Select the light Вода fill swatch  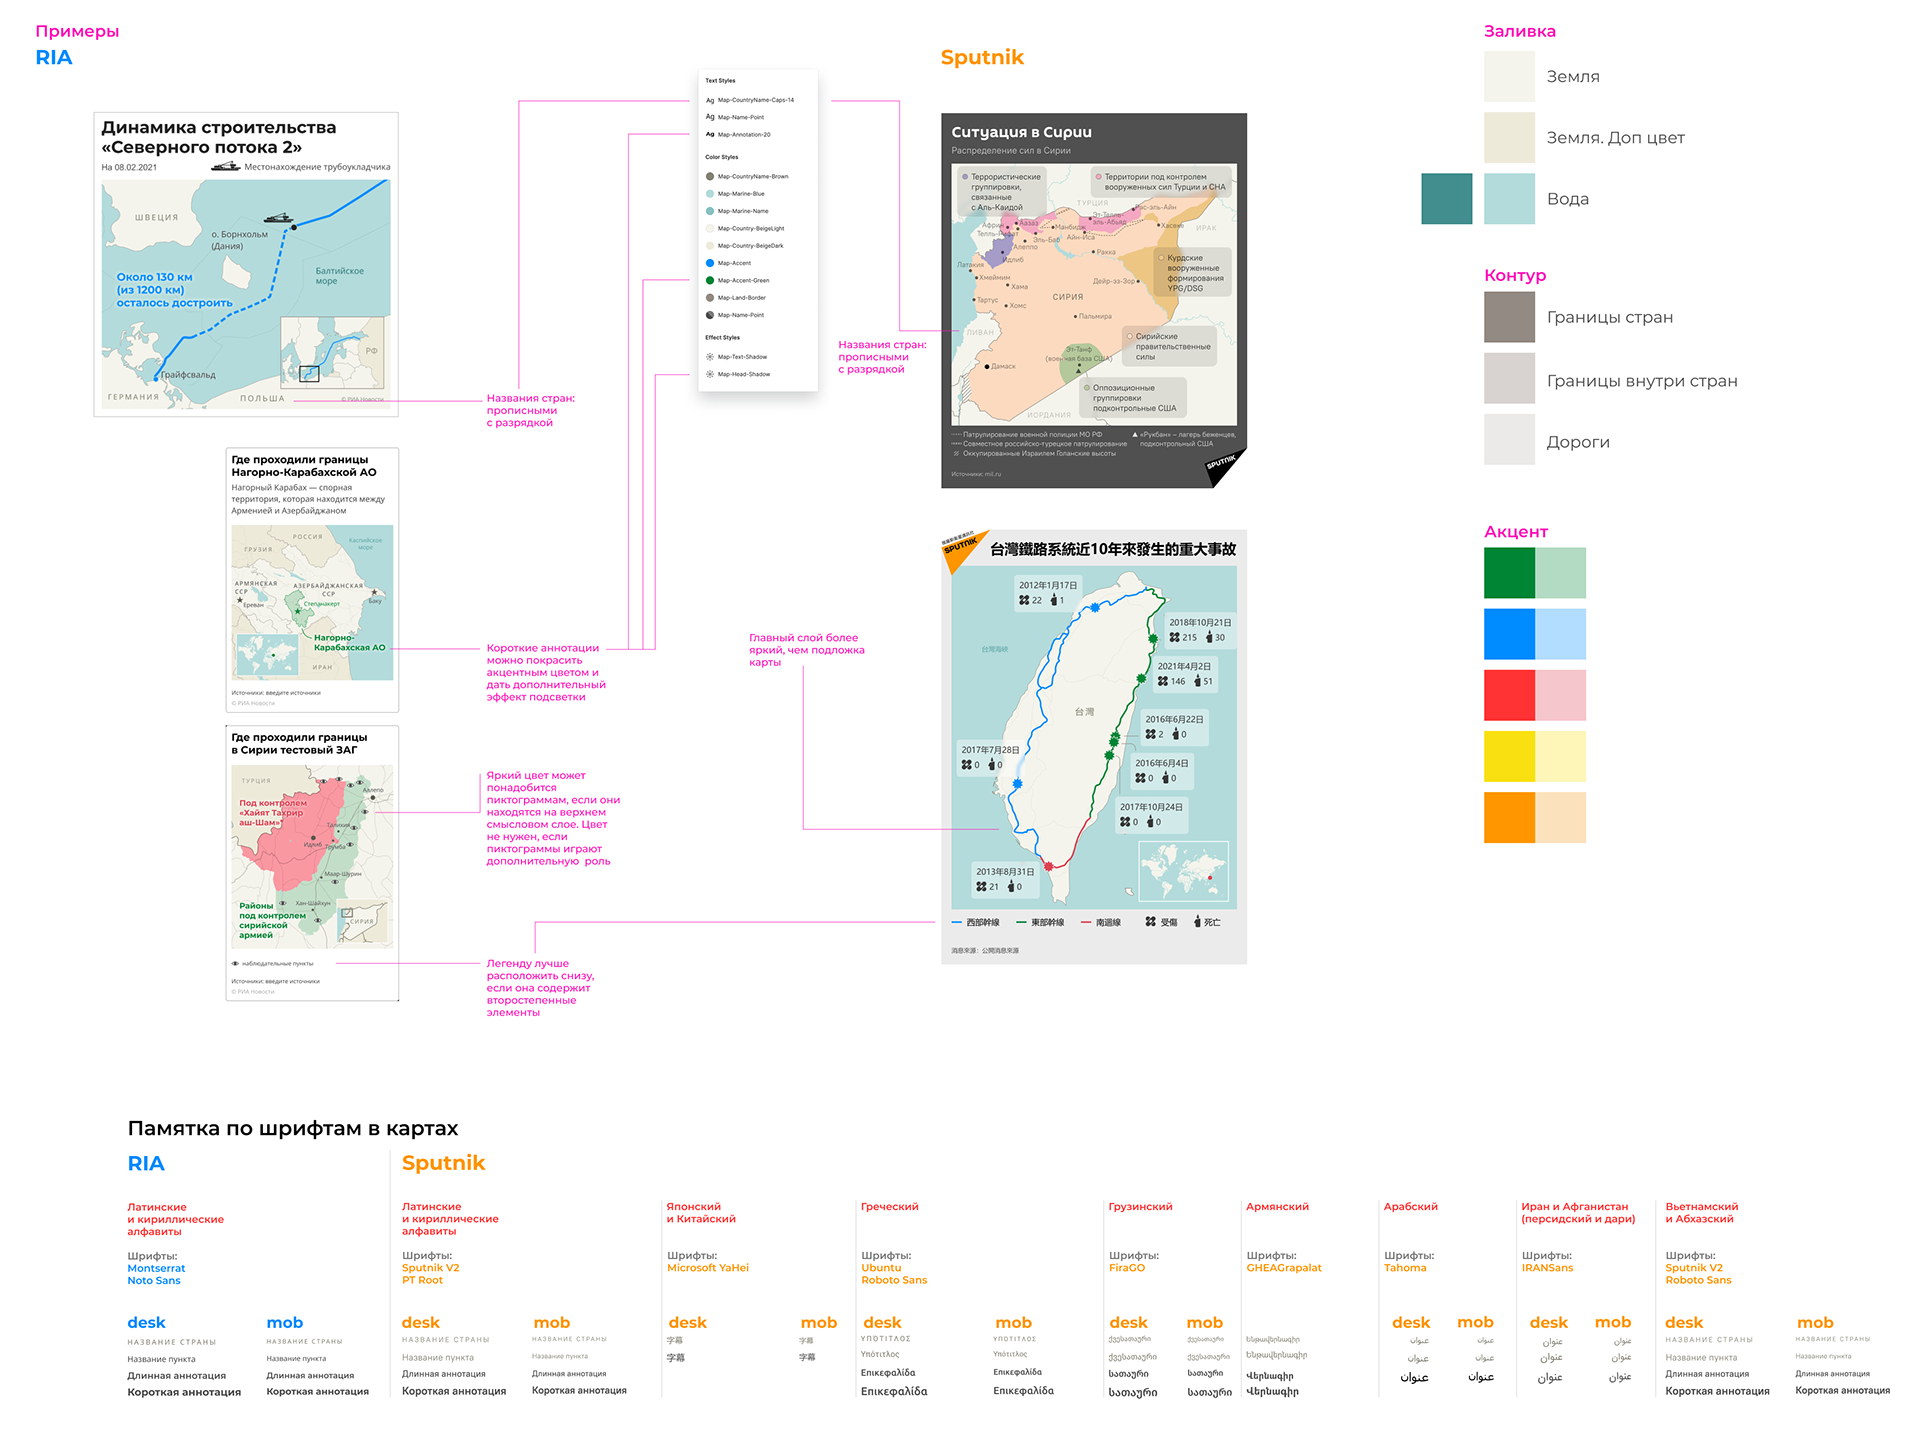pyautogui.click(x=1509, y=198)
